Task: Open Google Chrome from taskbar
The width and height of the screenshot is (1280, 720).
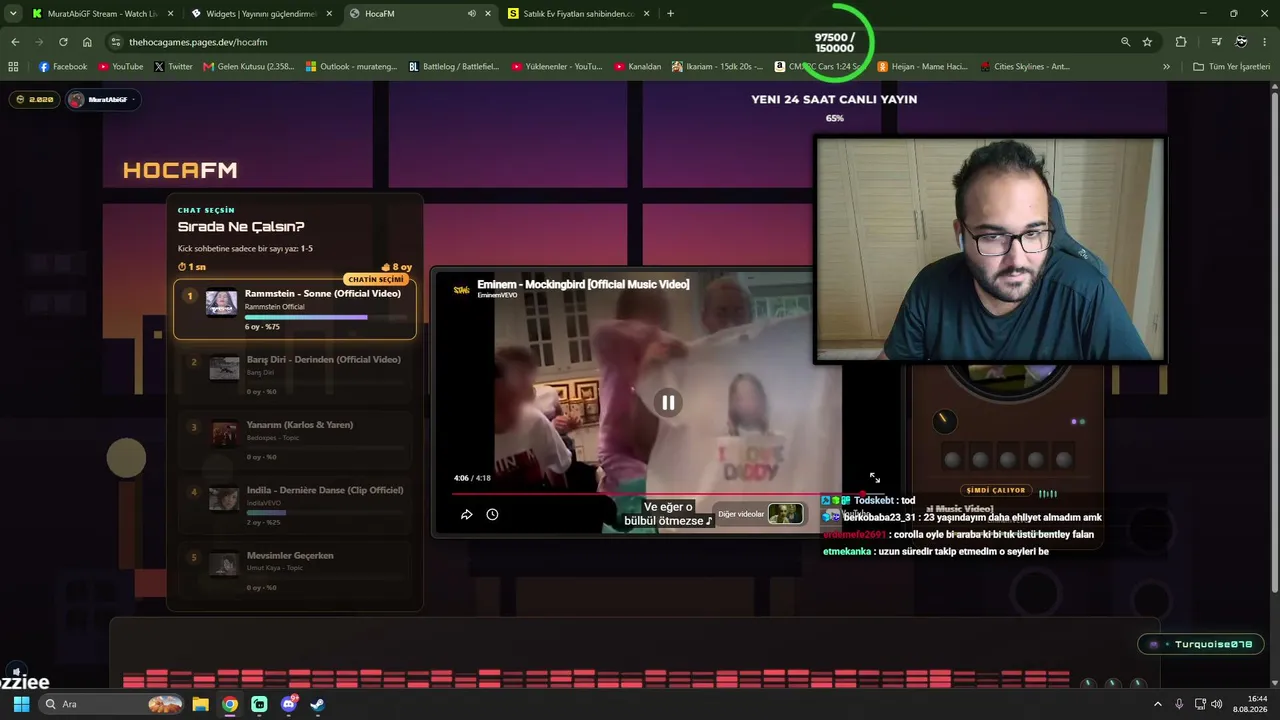Action: (x=230, y=704)
